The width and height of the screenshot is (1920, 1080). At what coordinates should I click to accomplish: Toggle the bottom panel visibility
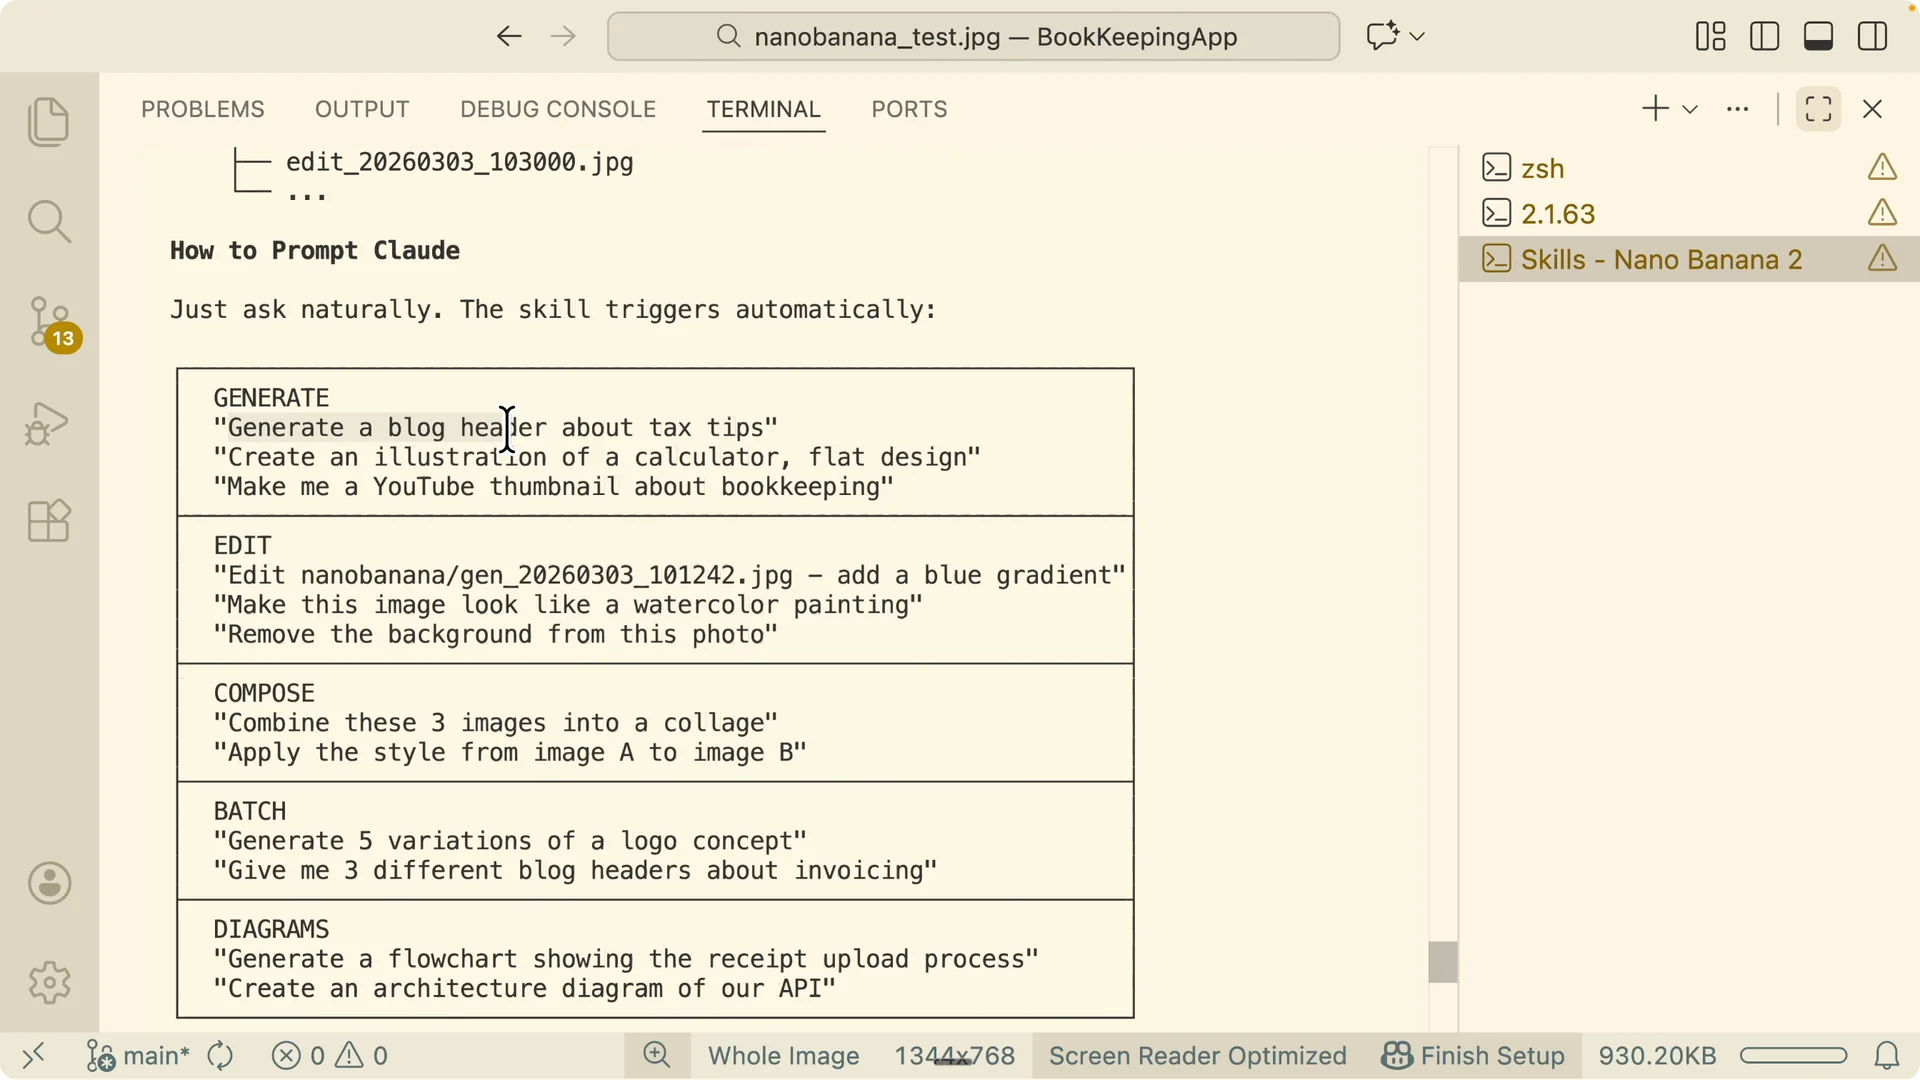point(1819,37)
